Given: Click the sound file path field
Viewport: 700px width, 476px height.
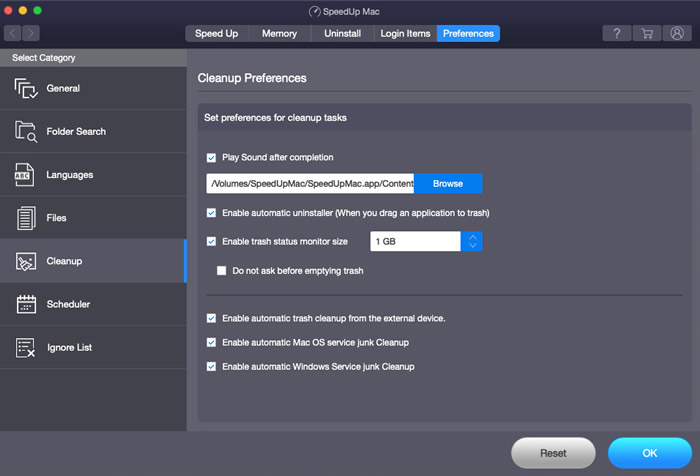Looking at the screenshot, I should (x=310, y=184).
